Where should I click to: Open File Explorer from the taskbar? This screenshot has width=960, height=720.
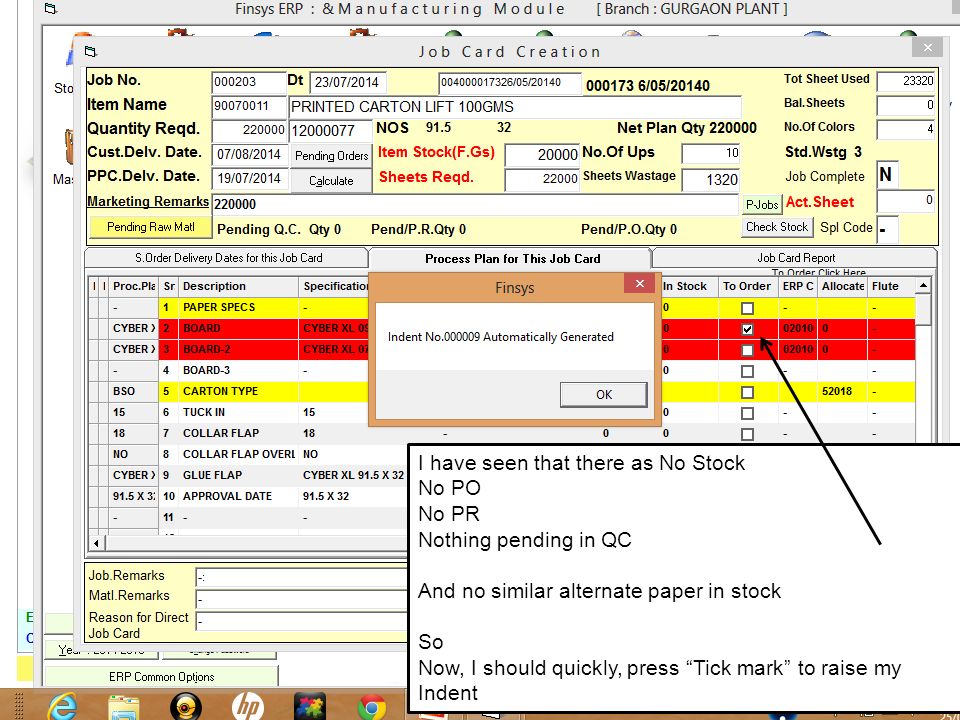[124, 707]
